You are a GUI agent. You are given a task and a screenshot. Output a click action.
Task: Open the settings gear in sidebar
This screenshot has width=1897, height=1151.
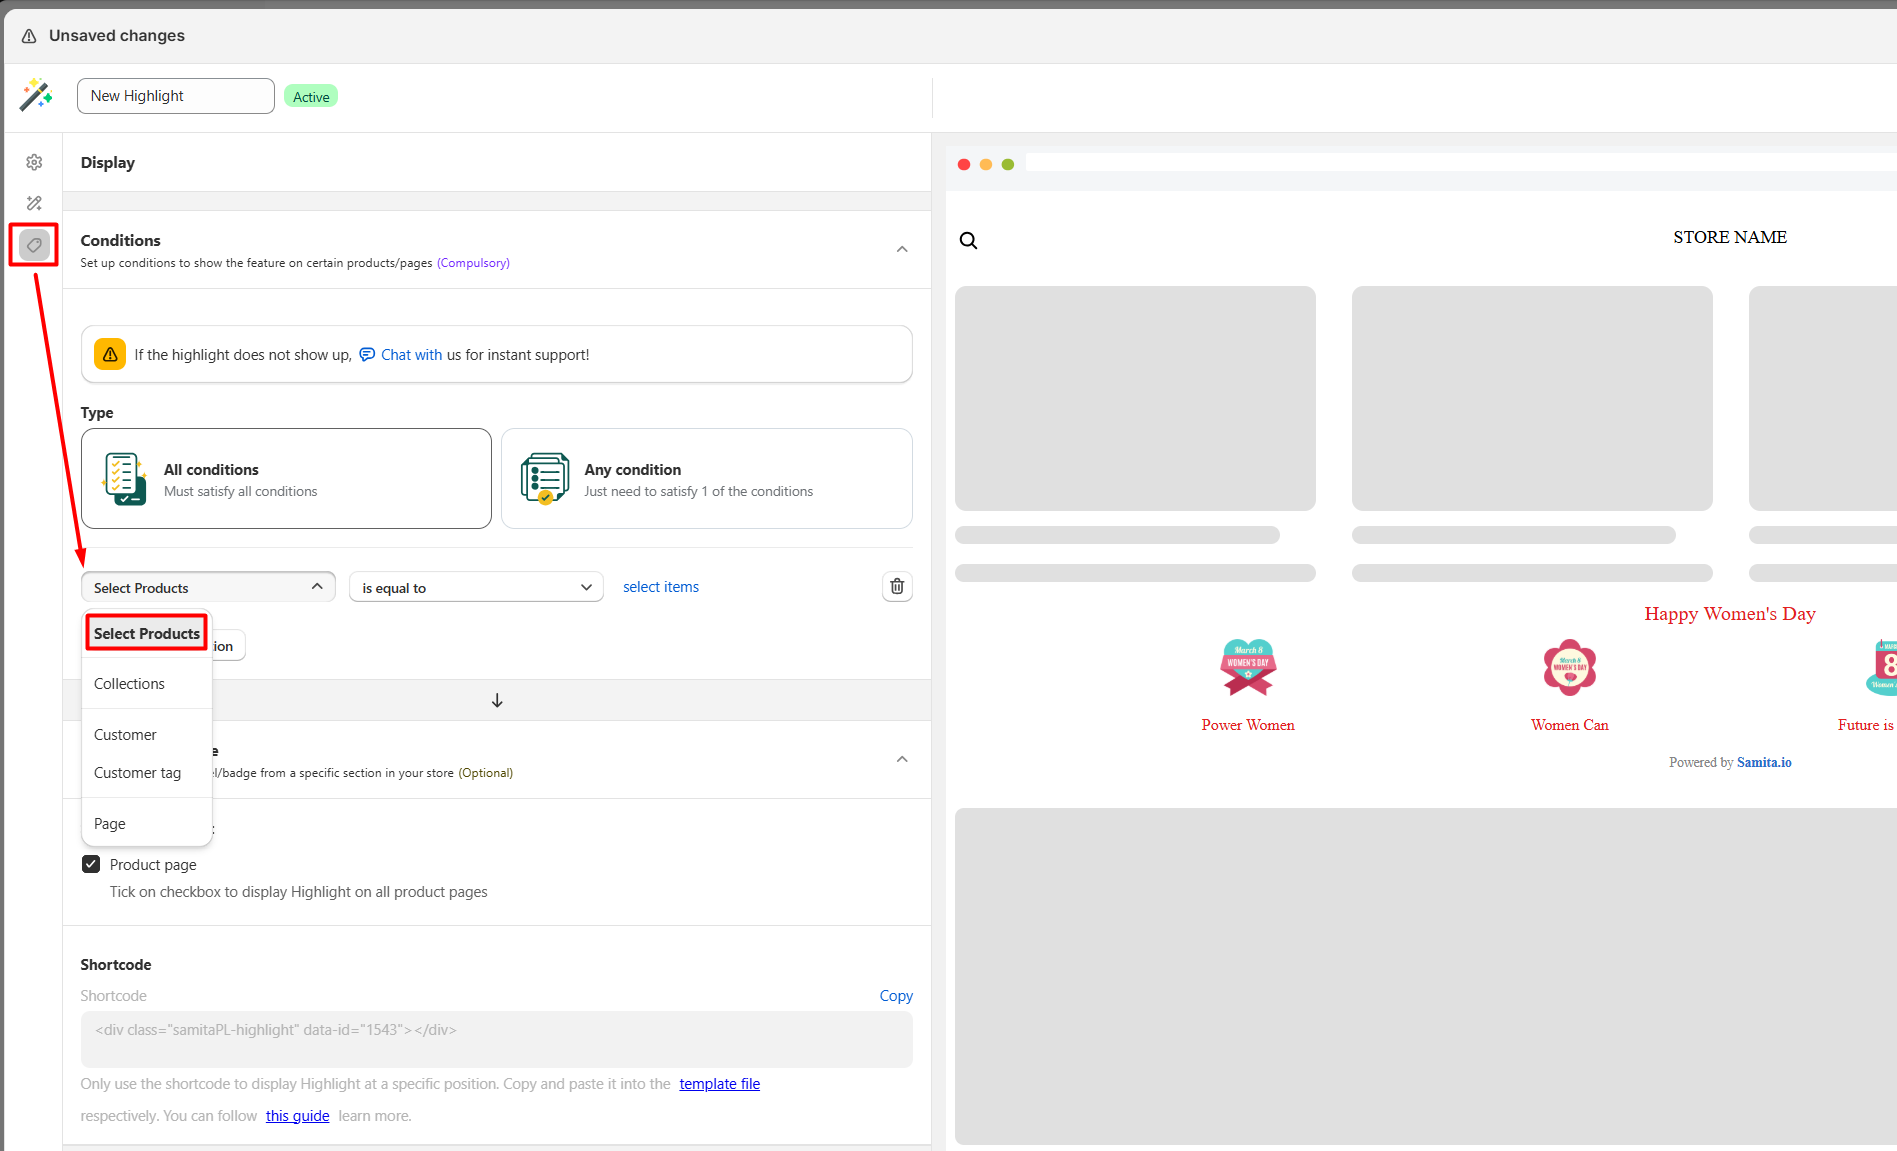(x=34, y=162)
